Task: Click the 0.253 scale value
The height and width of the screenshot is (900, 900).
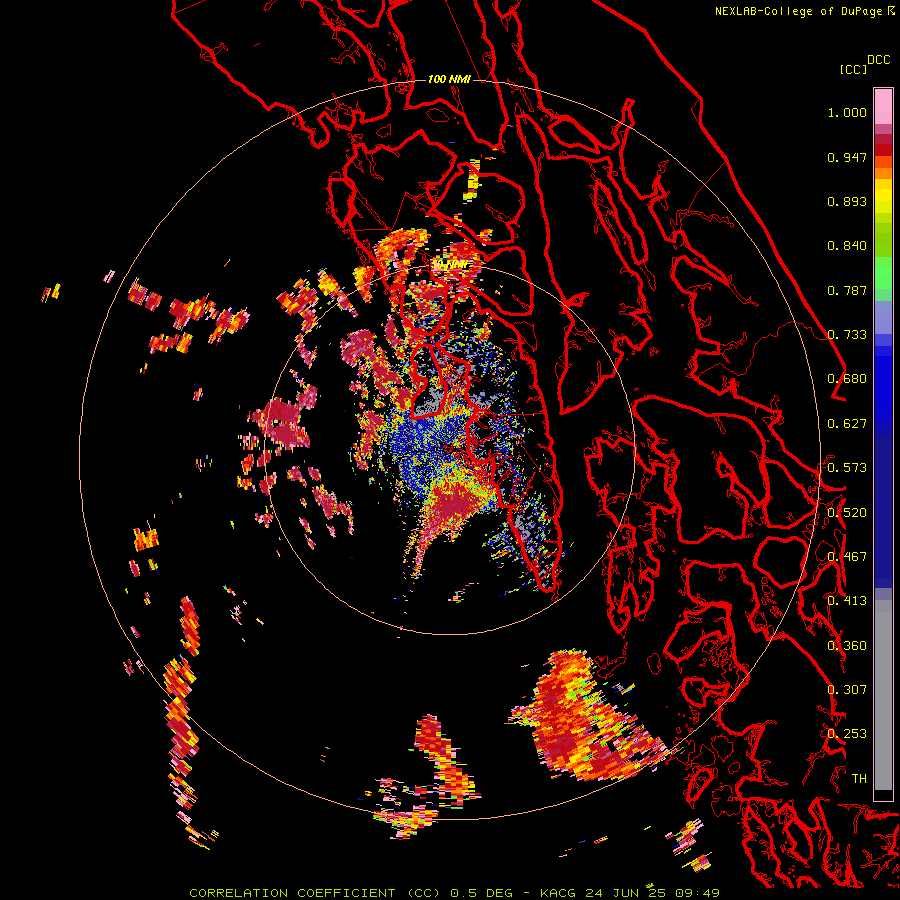Action: (x=847, y=734)
